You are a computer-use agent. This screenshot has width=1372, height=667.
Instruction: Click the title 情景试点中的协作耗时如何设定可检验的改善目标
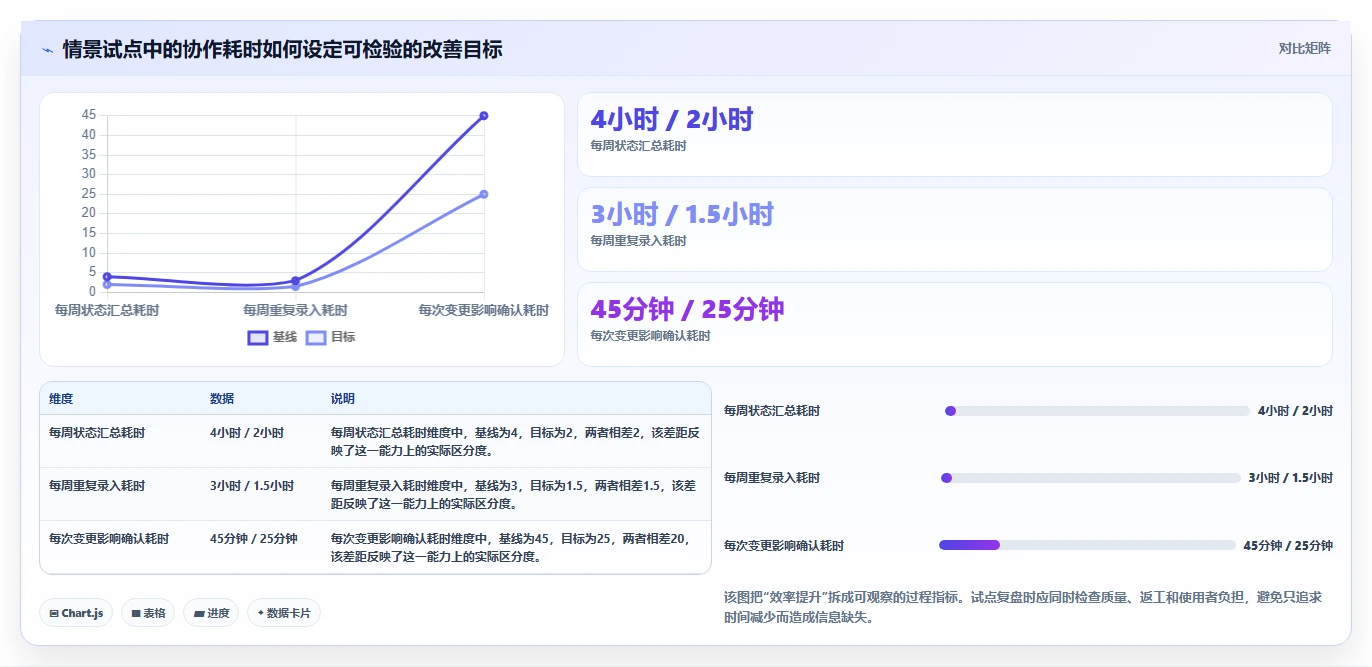283,49
